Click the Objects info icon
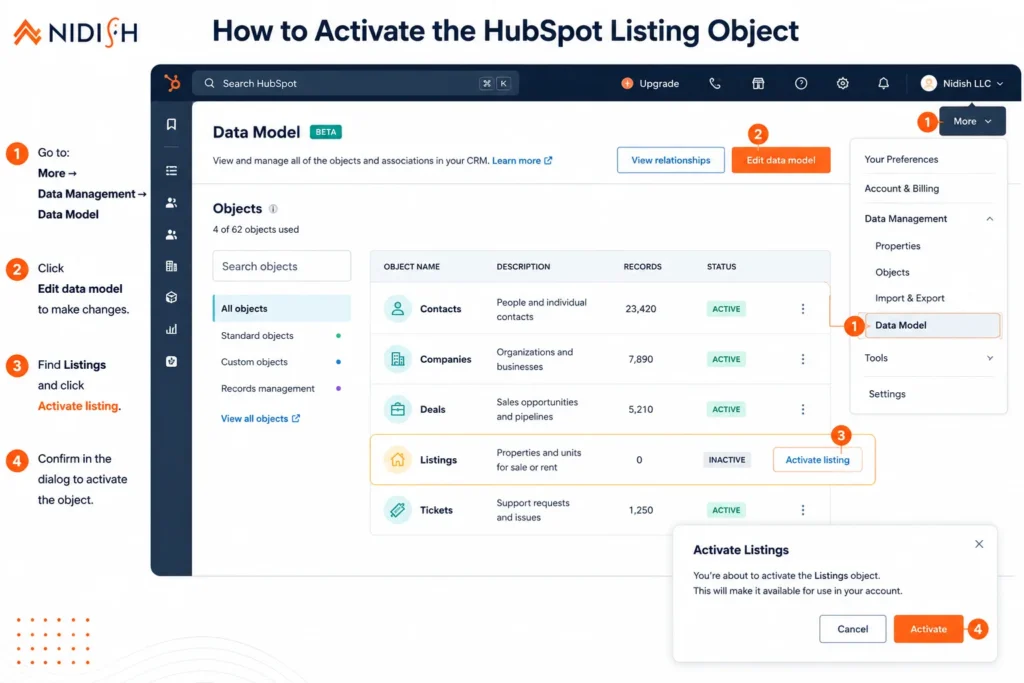Screen dimensions: 1024x683 [x=273, y=209]
